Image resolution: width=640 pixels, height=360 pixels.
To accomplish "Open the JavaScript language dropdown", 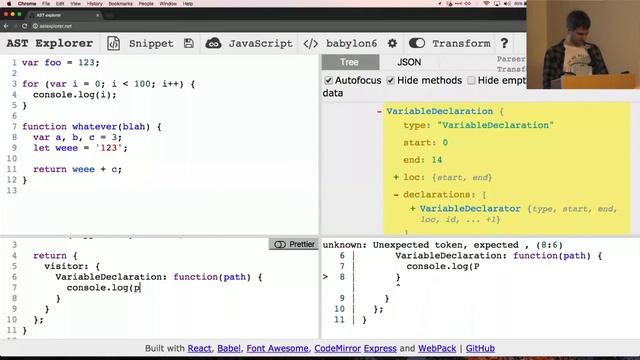I will [260, 43].
